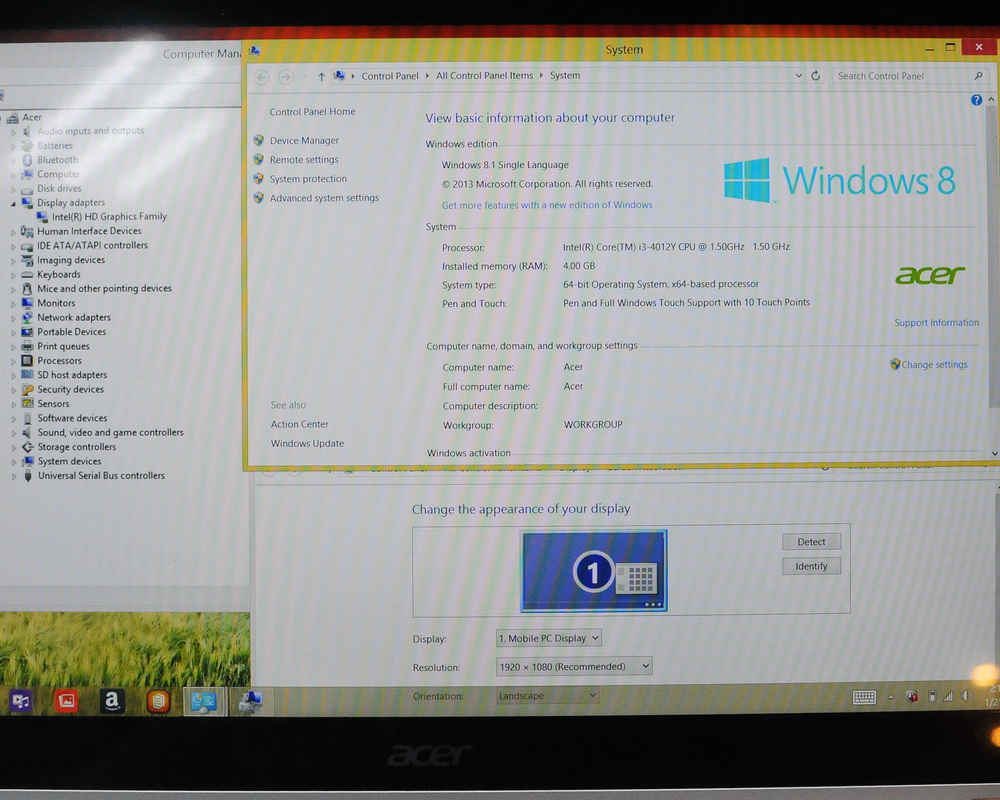Select Bluetooth in device tree
The image size is (1000, 800).
pyautogui.click(x=57, y=160)
